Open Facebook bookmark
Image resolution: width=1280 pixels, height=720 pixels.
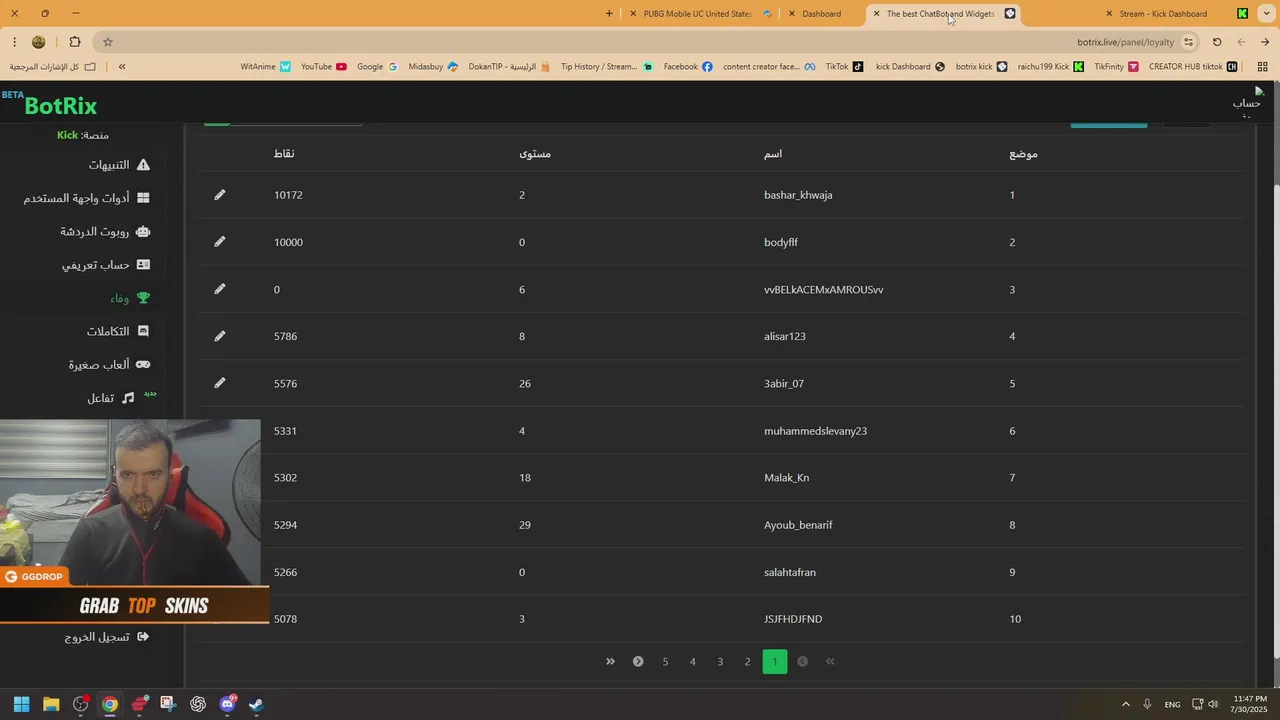(x=688, y=67)
